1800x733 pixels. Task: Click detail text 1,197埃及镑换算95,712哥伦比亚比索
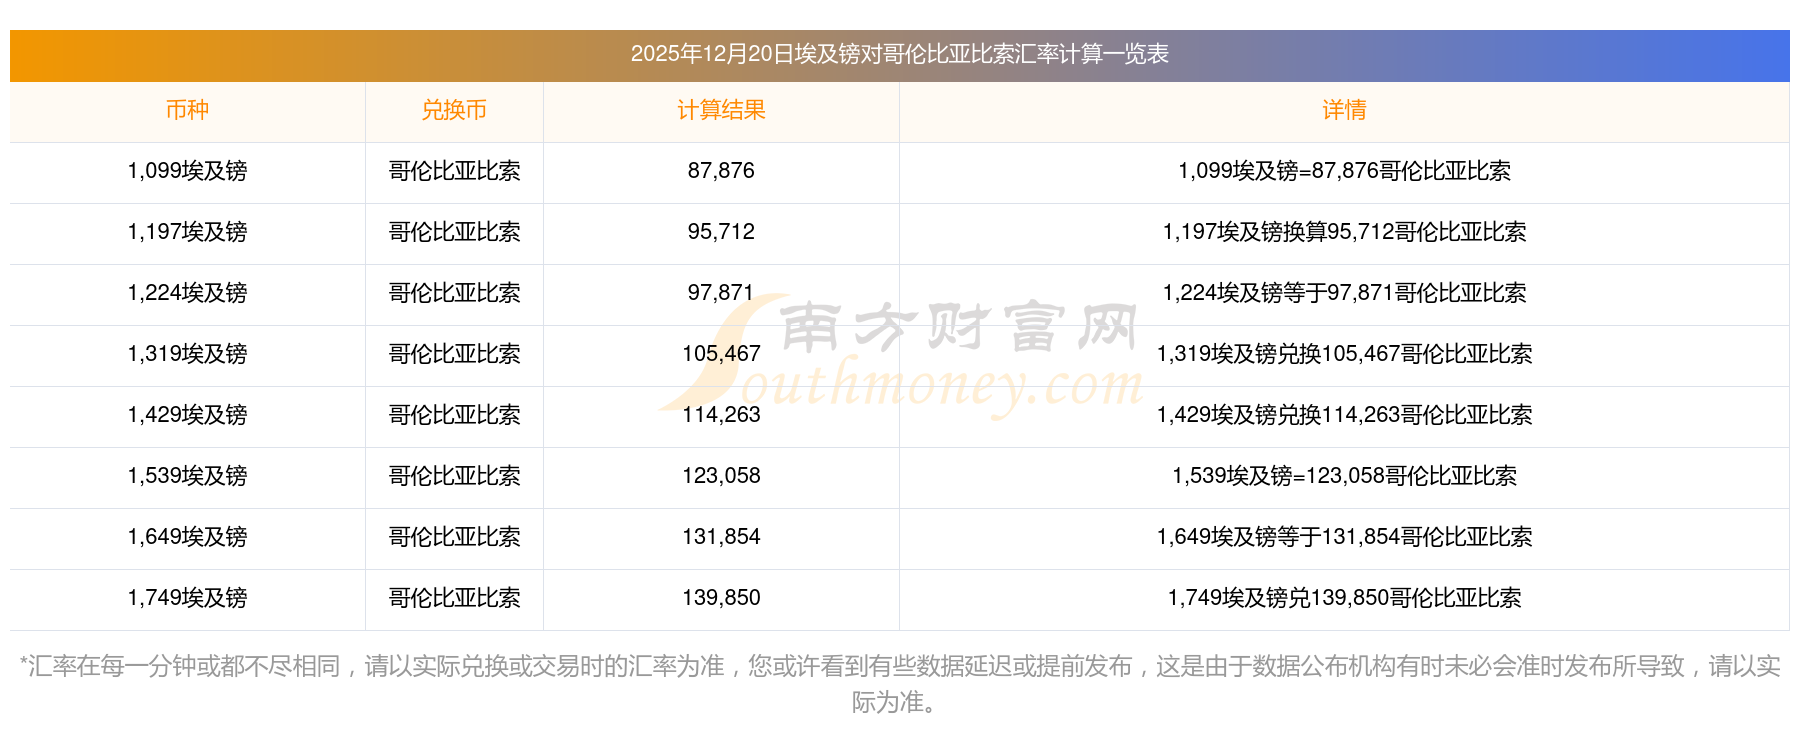click(x=1344, y=232)
